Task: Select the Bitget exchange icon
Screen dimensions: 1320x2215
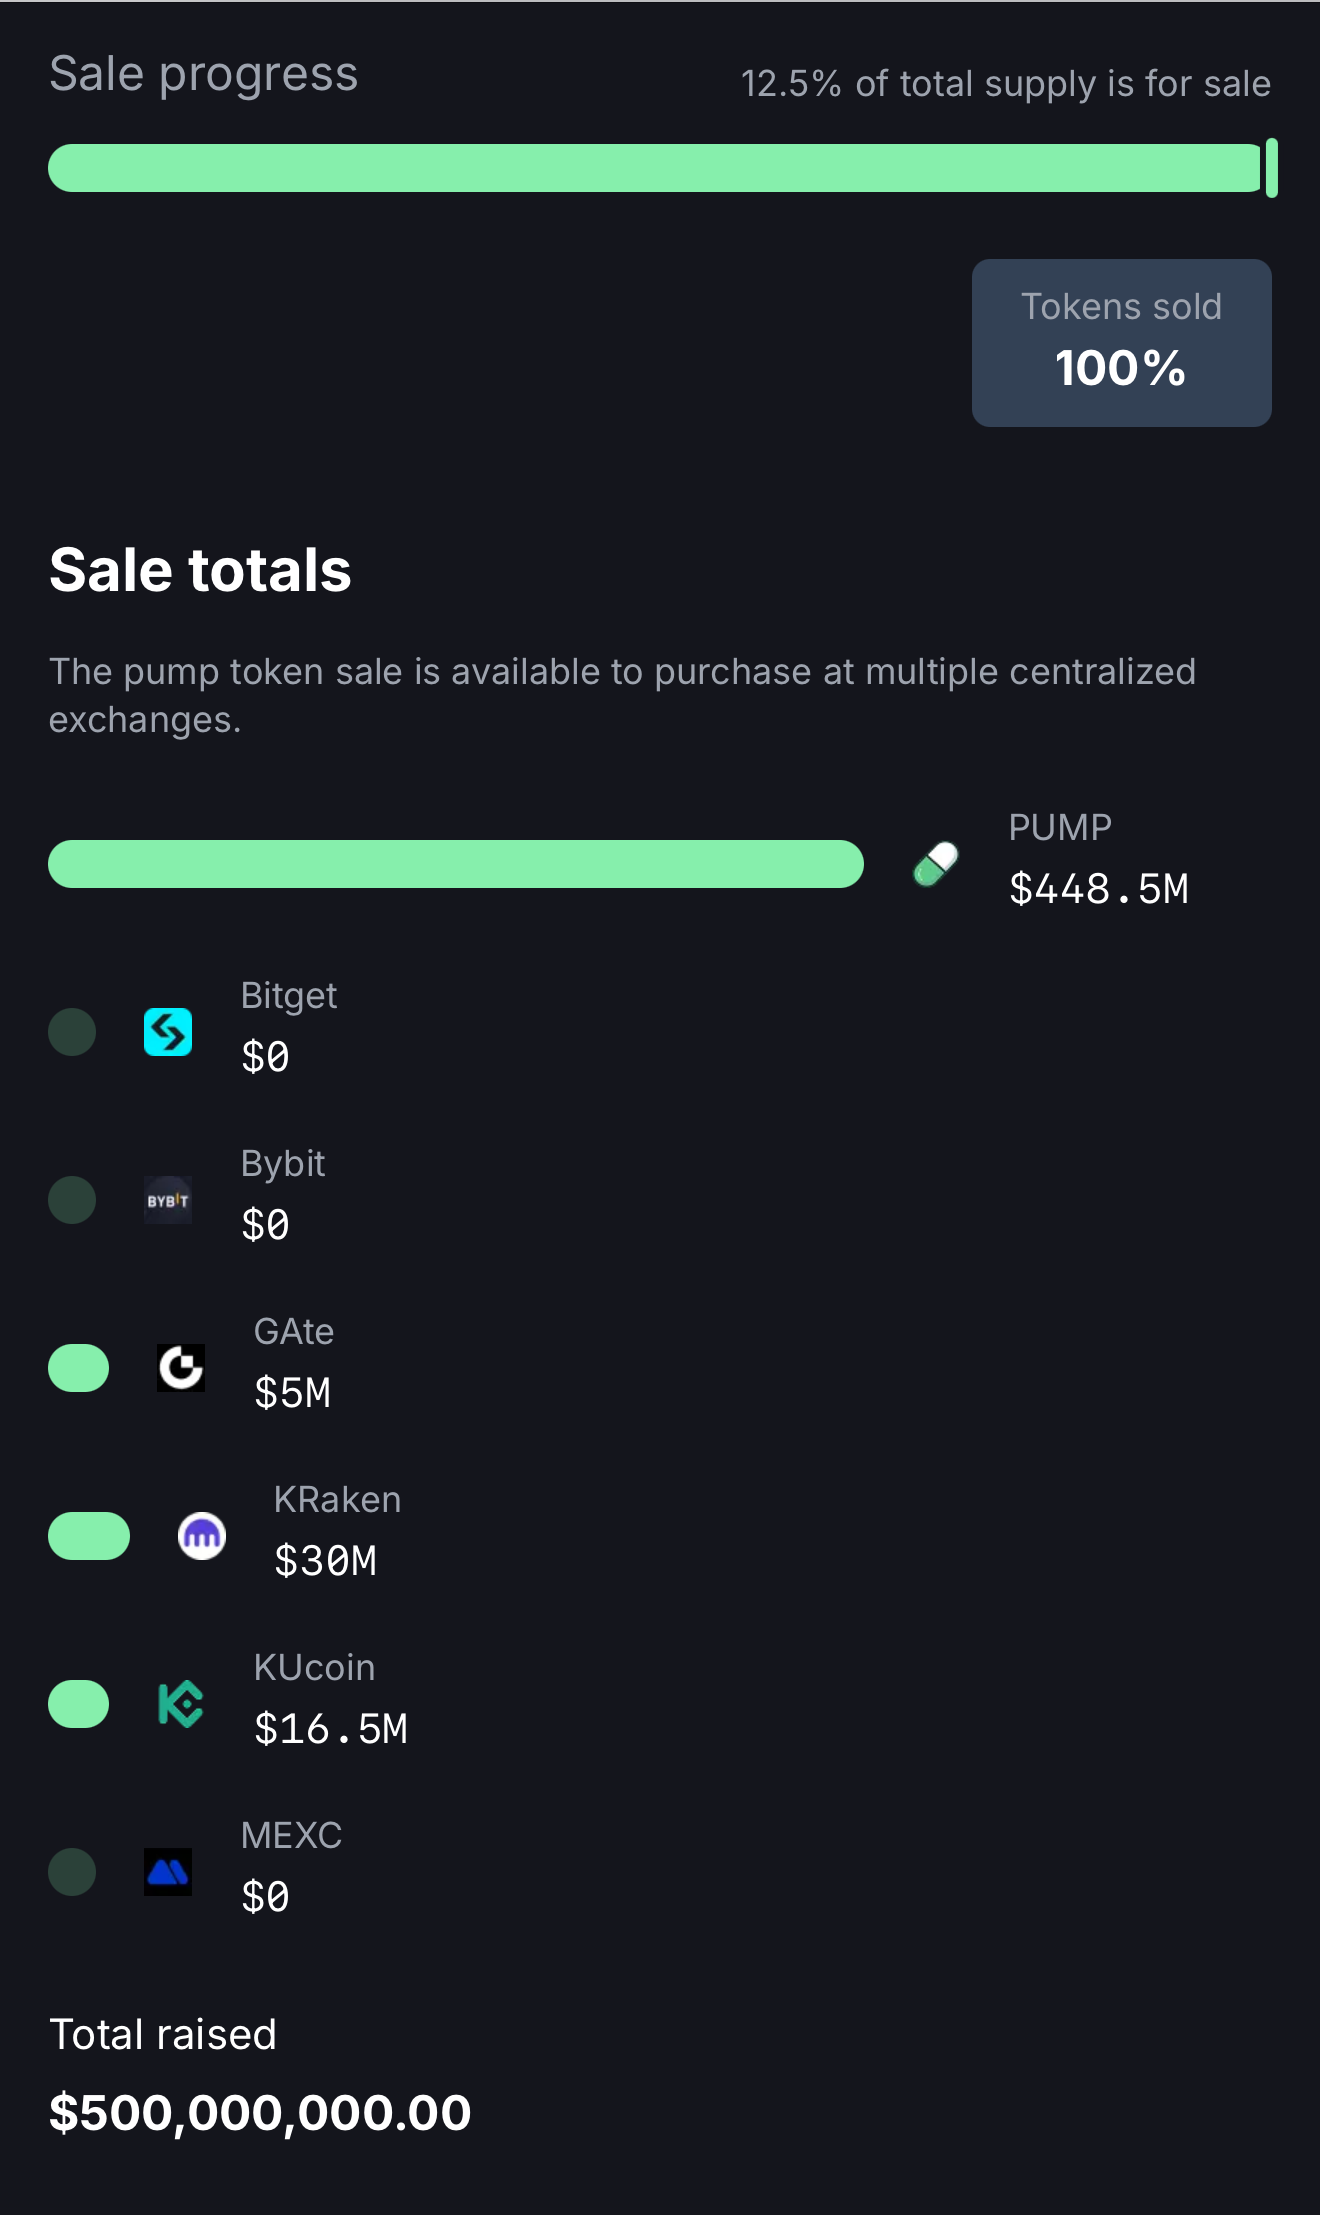Action: point(168,1033)
